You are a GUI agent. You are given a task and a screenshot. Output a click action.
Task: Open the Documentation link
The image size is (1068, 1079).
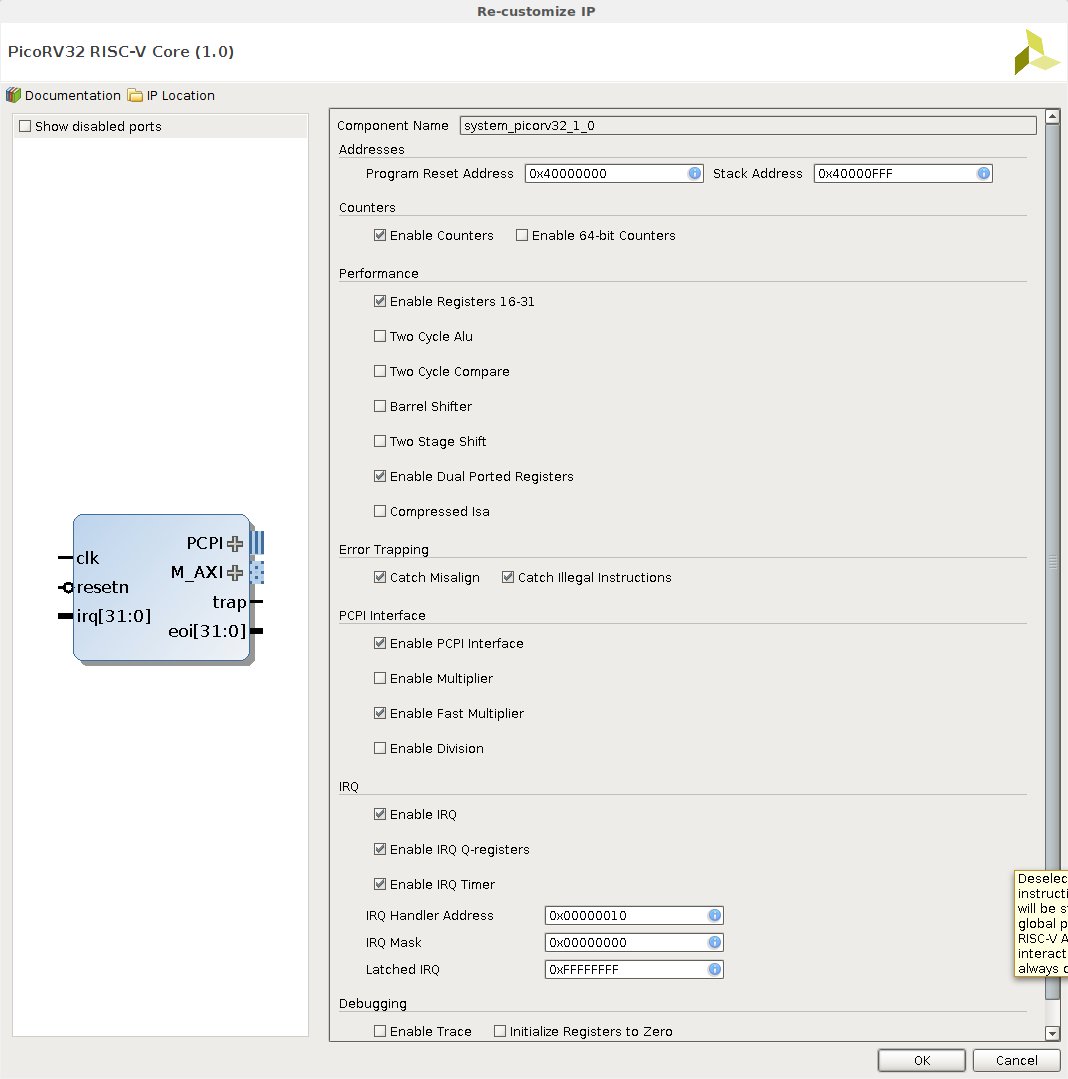72,95
